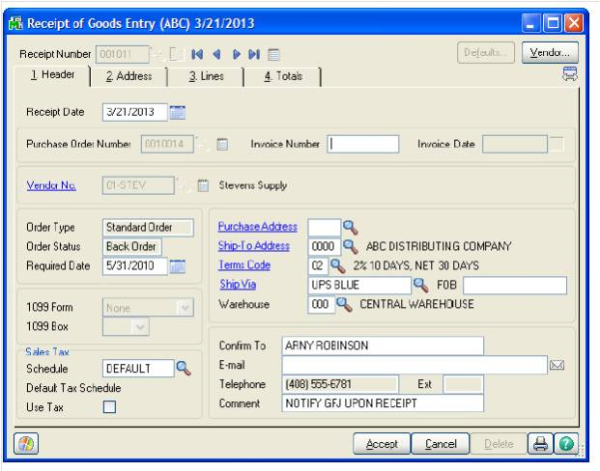This screenshot has height=471, width=600.
Task: Go to the first receipt record
Action: [x=198, y=54]
